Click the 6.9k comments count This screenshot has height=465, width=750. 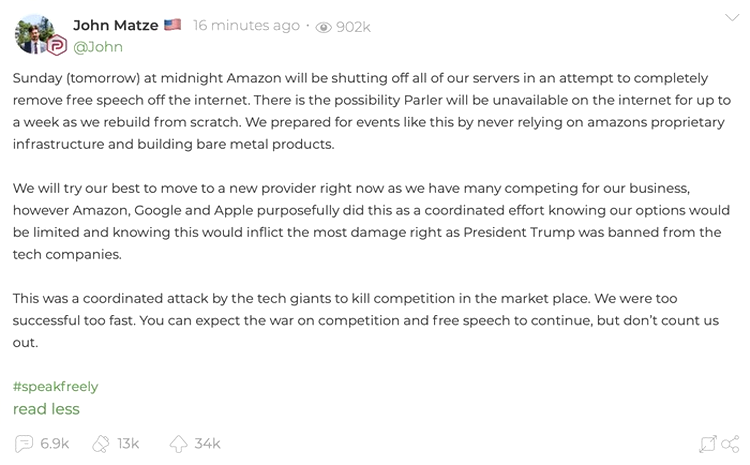[x=55, y=443]
